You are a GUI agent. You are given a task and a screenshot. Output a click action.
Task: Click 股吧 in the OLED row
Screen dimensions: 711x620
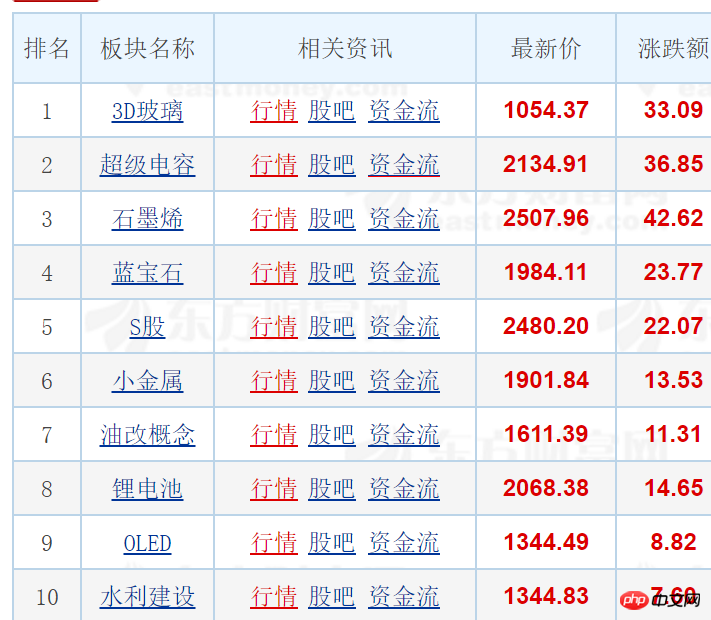[x=331, y=543]
